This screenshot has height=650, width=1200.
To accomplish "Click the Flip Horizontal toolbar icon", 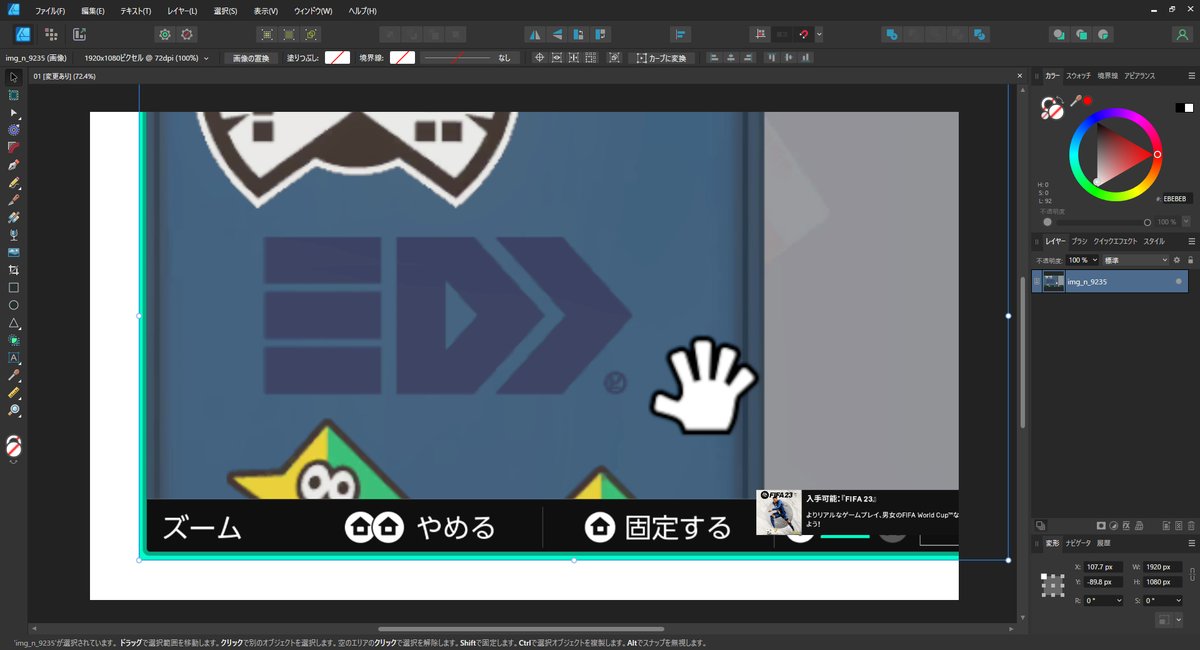I will [x=534, y=33].
